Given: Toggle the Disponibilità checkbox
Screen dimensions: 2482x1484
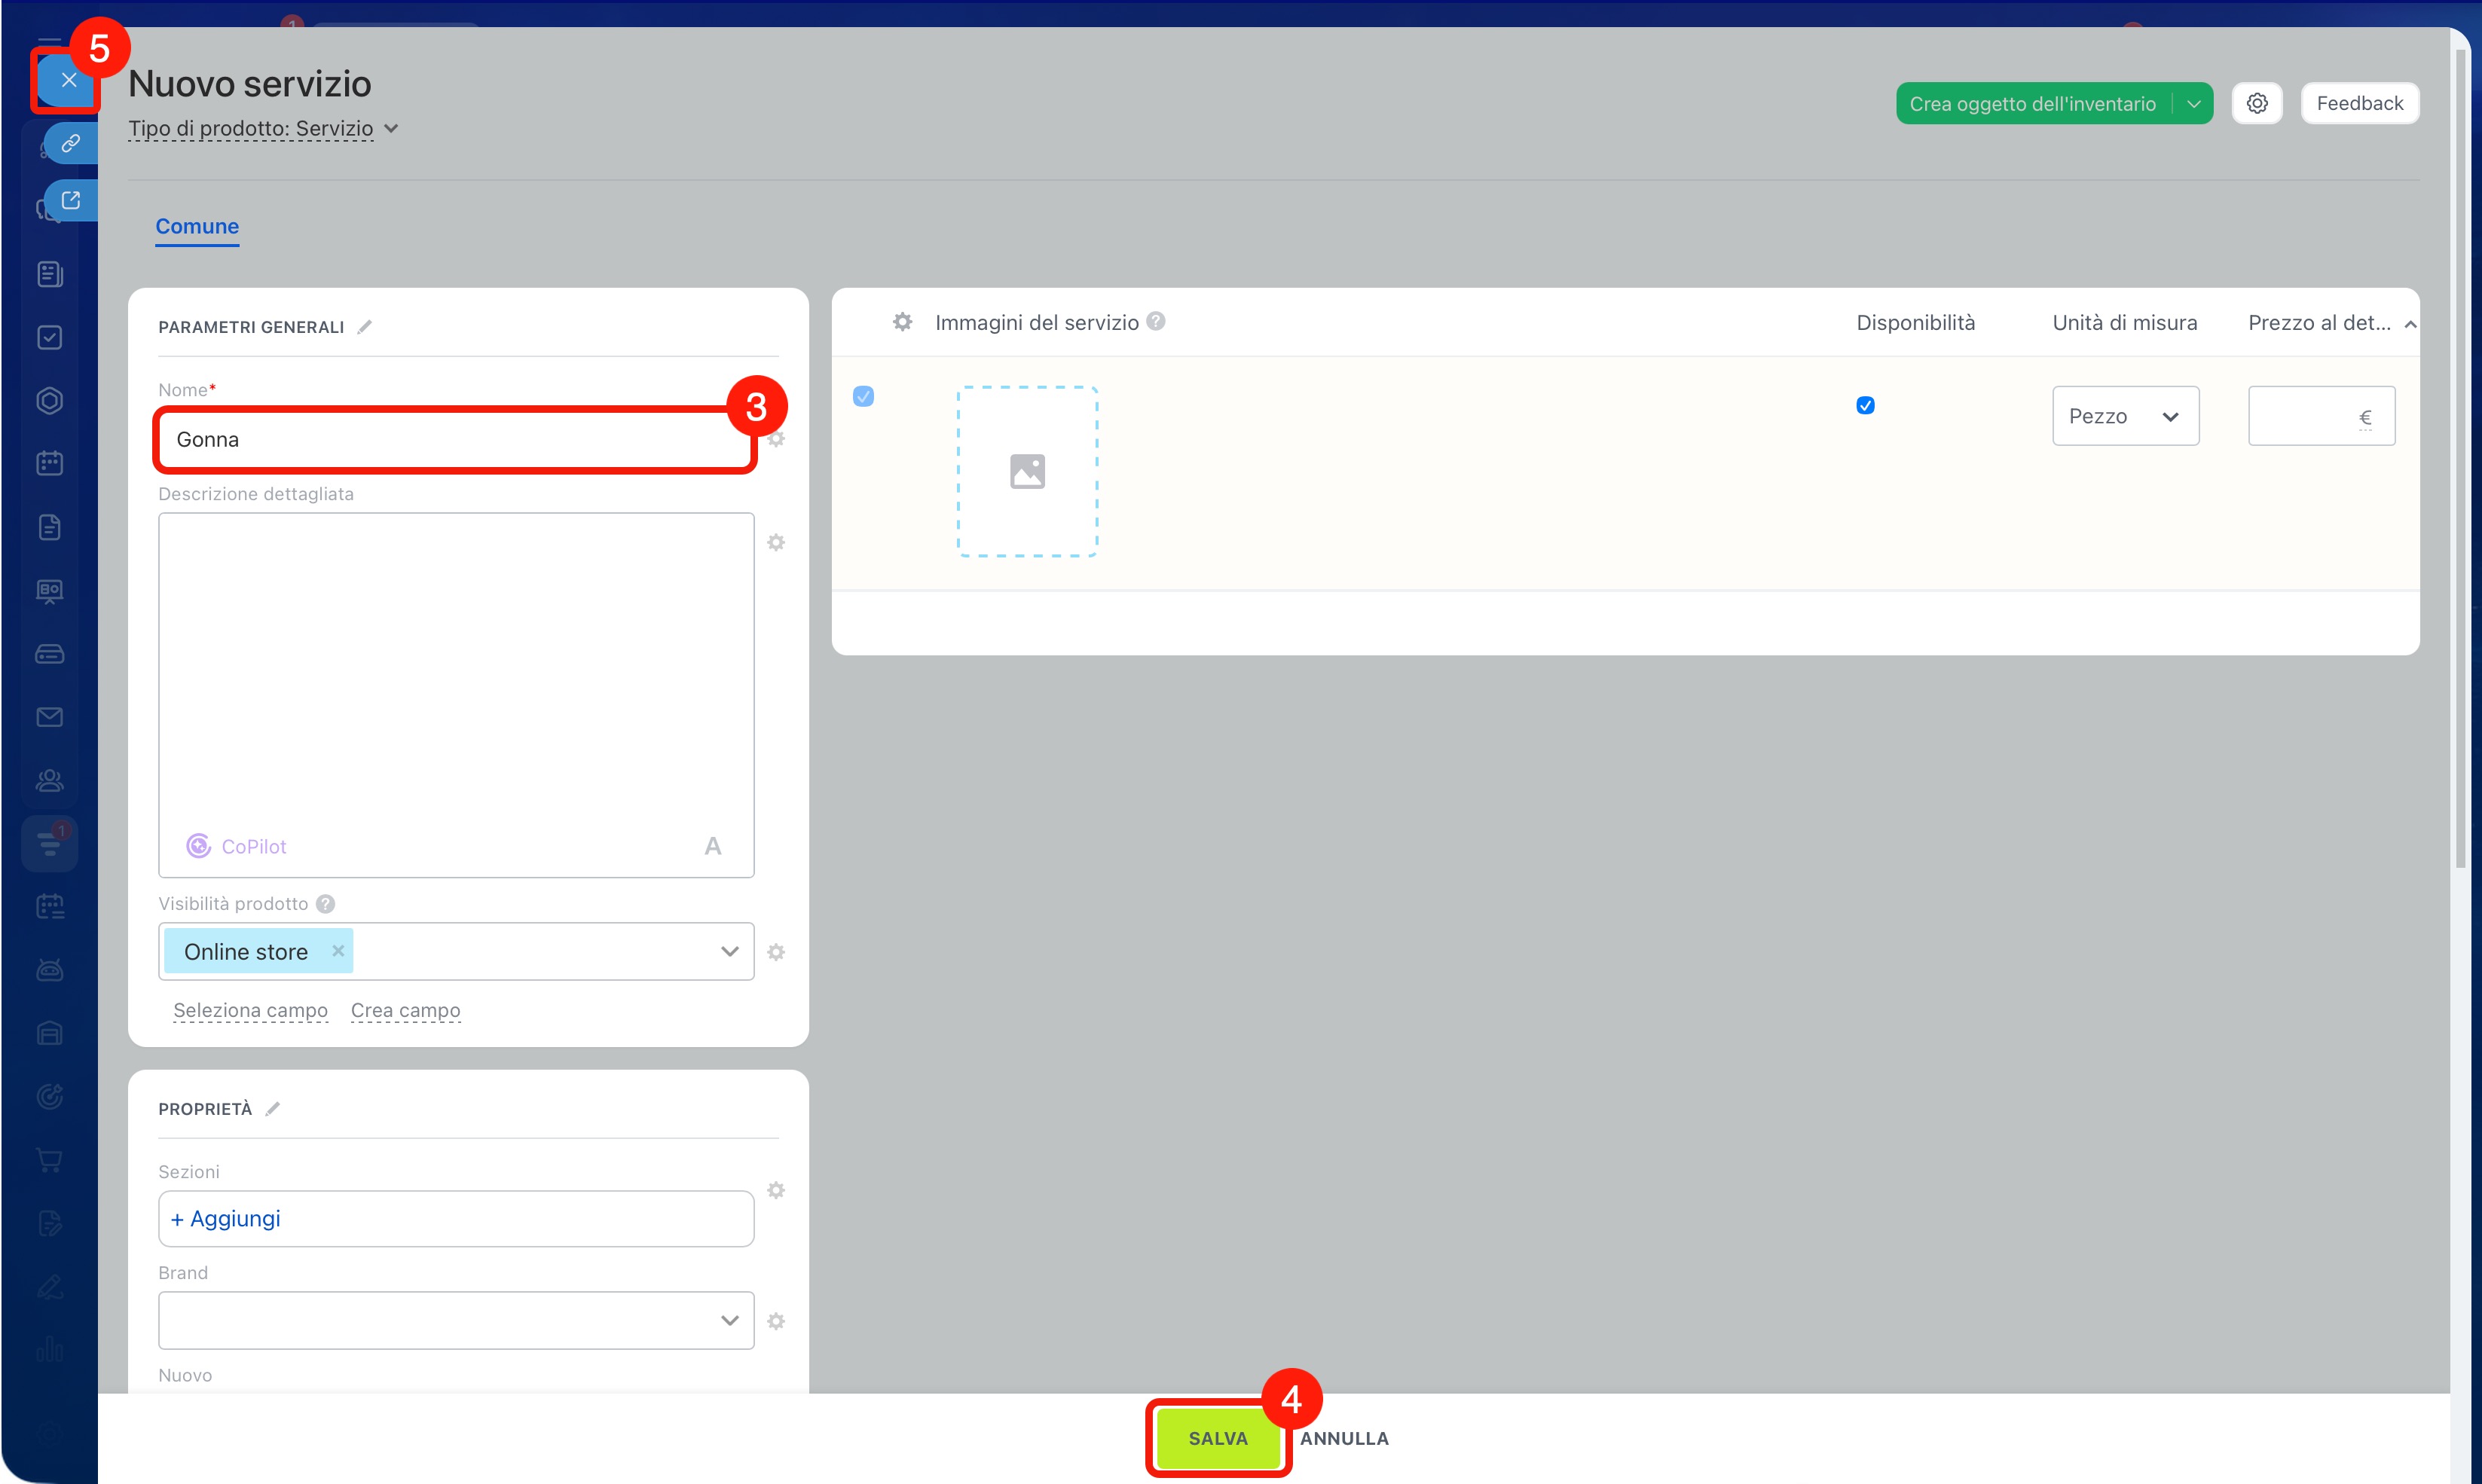Looking at the screenshot, I should [x=1865, y=405].
